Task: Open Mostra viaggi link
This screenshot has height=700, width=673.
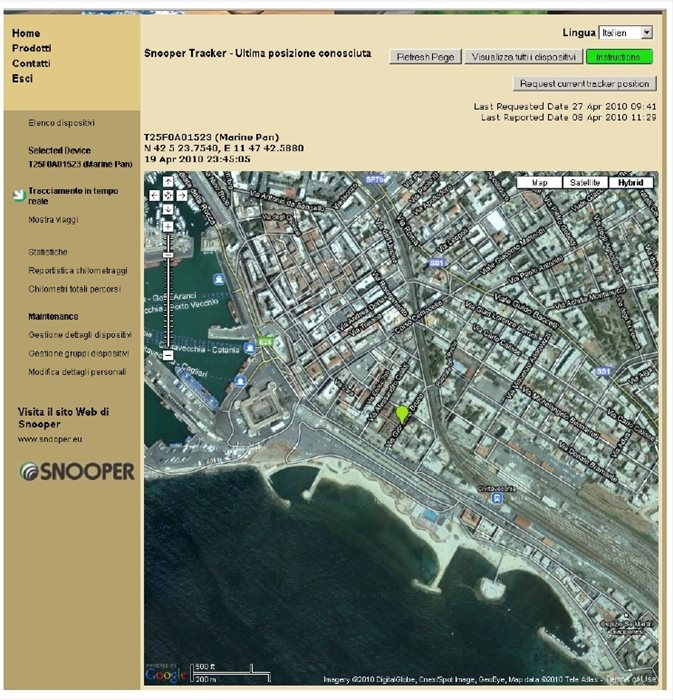Action: pos(53,220)
